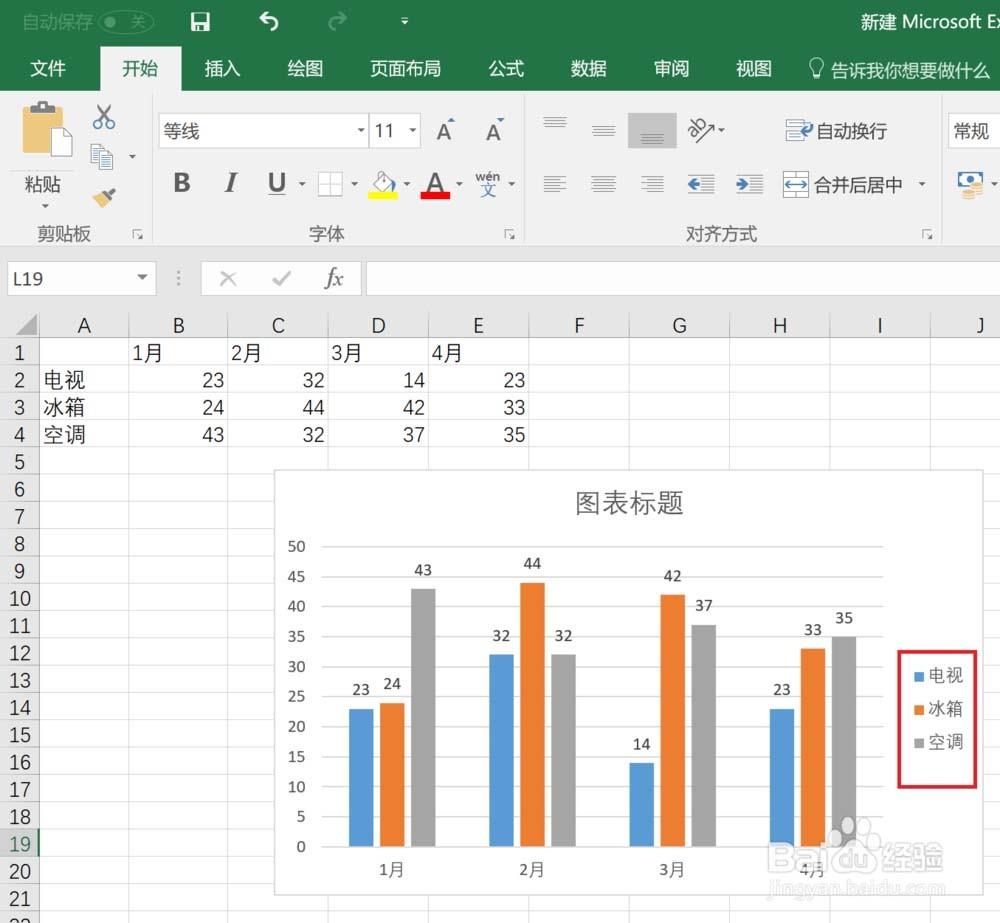Open the font size 11 dropdown
1000x923 pixels.
coord(413,130)
